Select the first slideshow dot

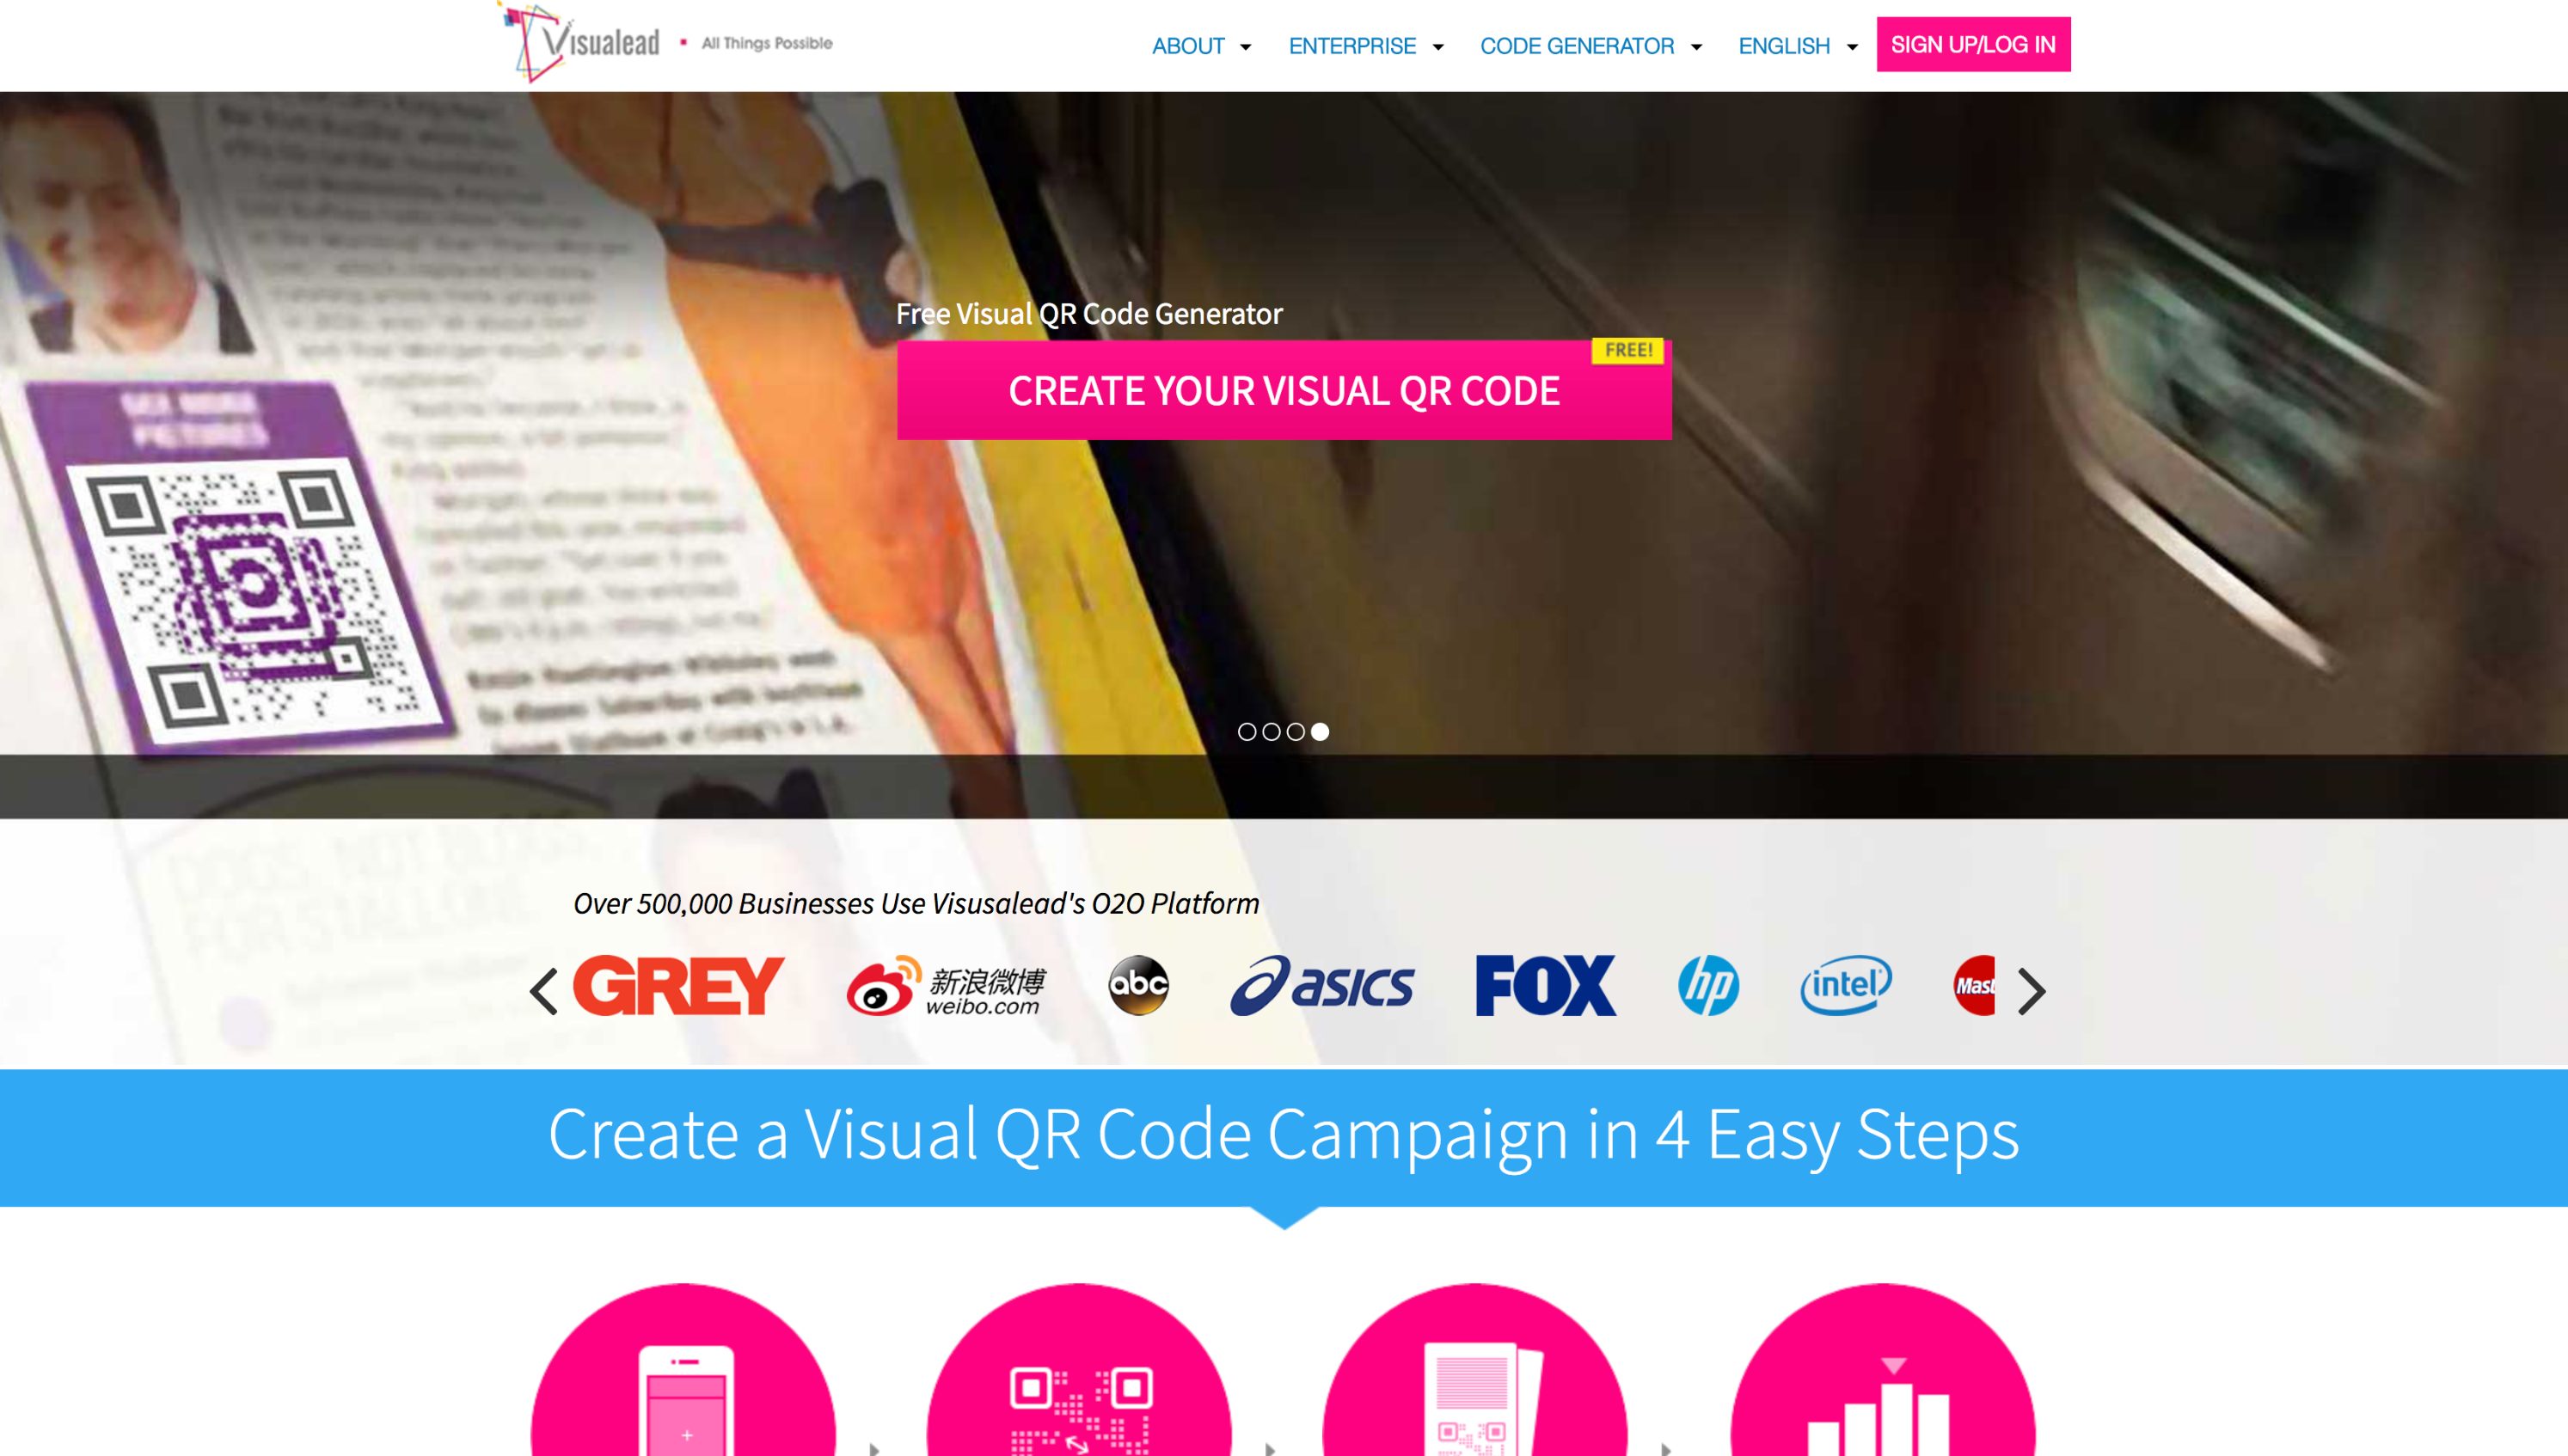tap(1247, 732)
